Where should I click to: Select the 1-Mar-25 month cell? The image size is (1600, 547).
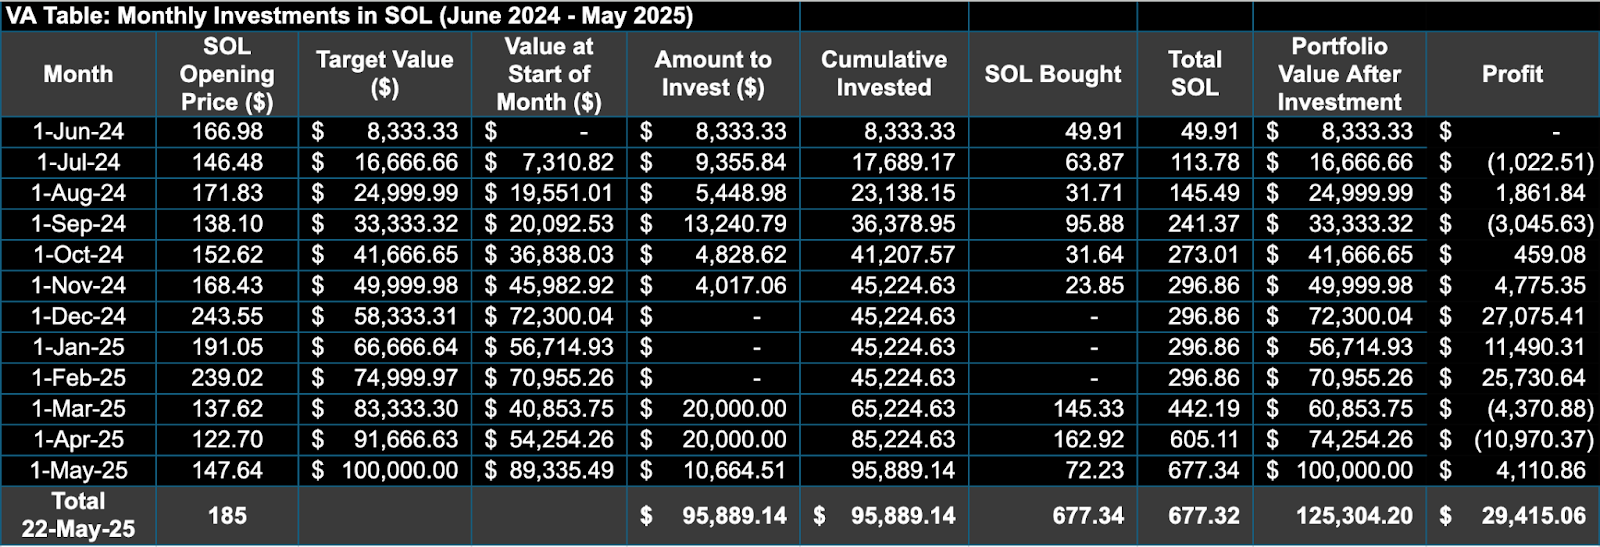click(78, 408)
